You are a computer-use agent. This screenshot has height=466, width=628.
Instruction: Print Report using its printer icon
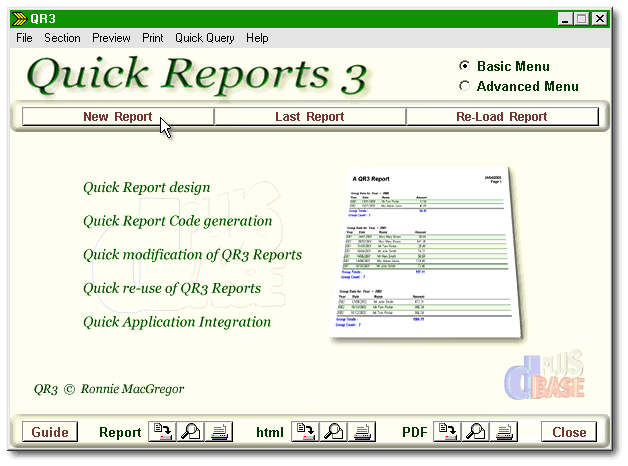pyautogui.click(x=219, y=432)
